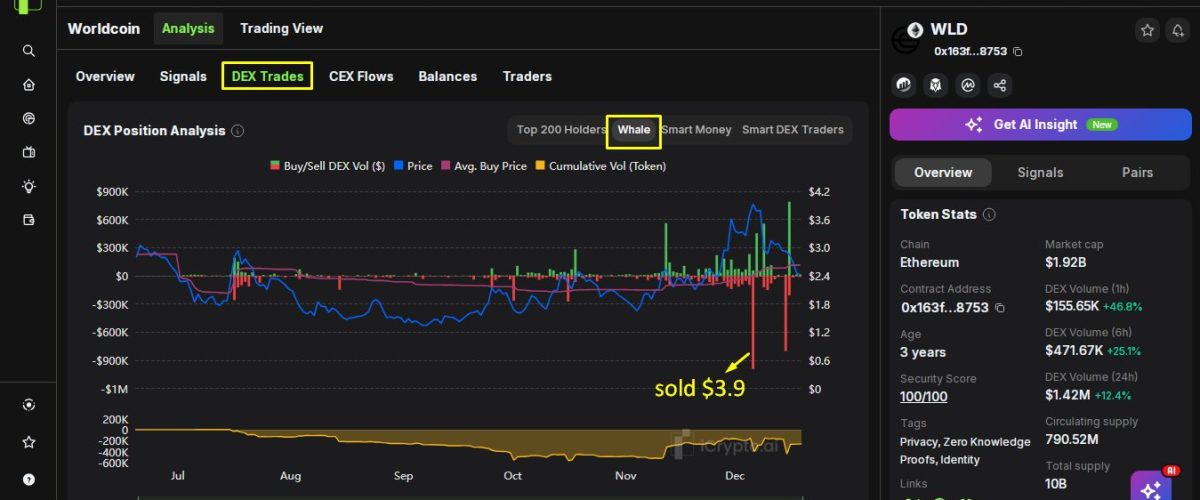
Task: Go to home via sidebar house icon
Action: click(29, 85)
